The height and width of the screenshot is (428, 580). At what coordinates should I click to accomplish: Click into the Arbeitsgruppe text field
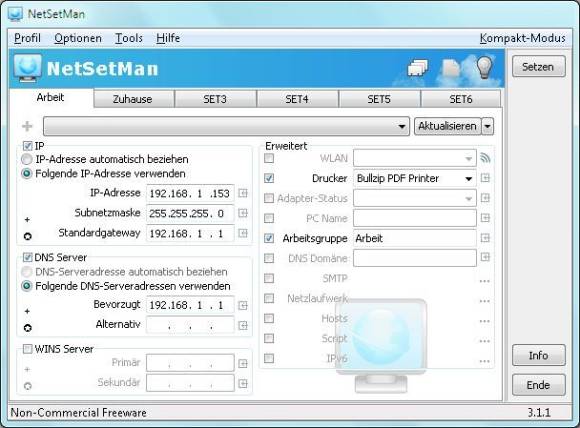[415, 238]
